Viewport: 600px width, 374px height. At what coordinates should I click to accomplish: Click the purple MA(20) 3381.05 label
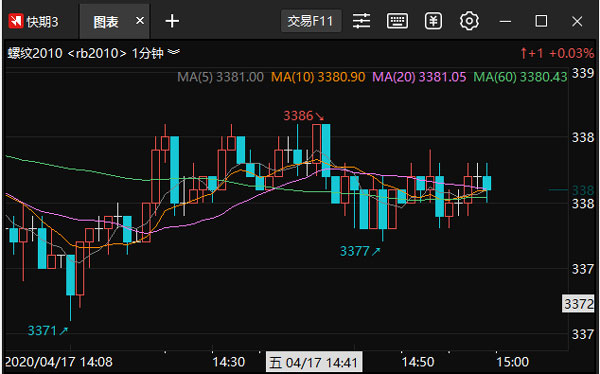(x=419, y=77)
